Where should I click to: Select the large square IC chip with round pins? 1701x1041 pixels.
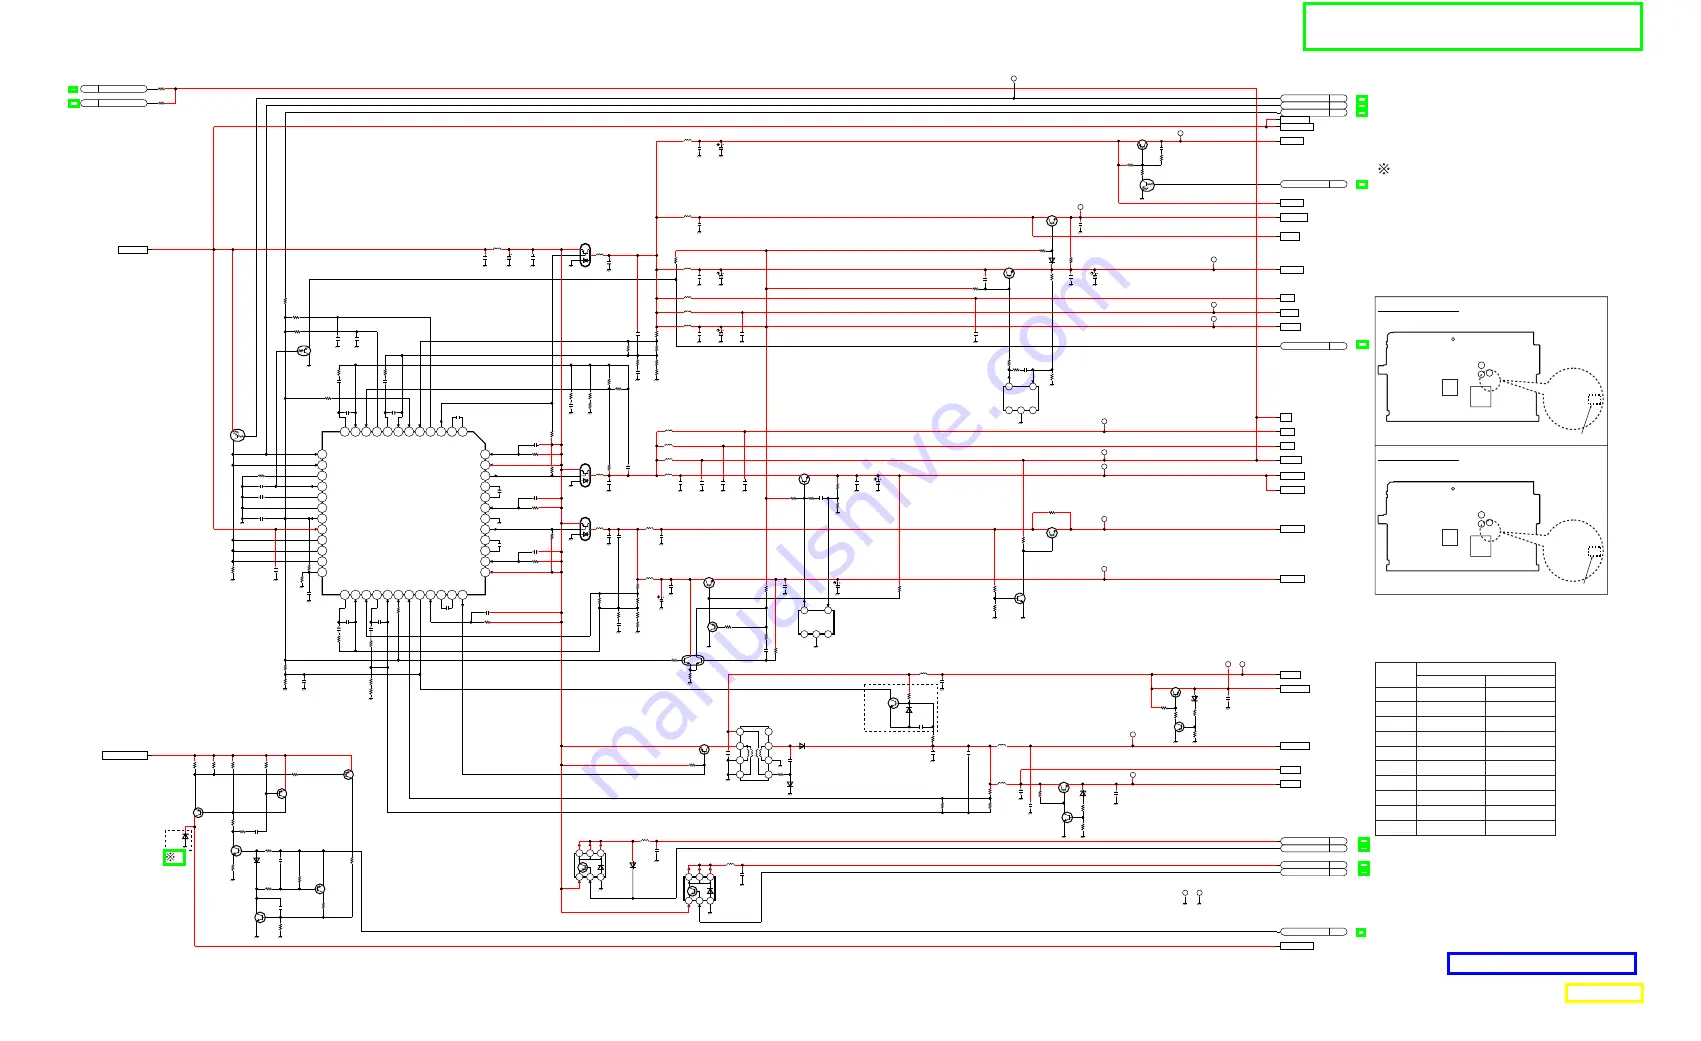click(x=404, y=513)
